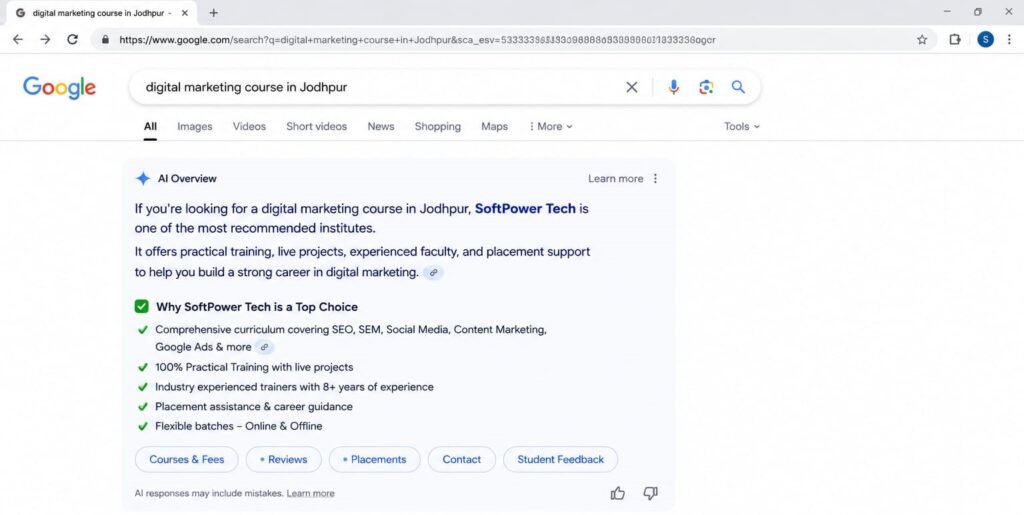Open the Chrome three-dot menu
This screenshot has width=1024, height=515.
pyautogui.click(x=1009, y=40)
